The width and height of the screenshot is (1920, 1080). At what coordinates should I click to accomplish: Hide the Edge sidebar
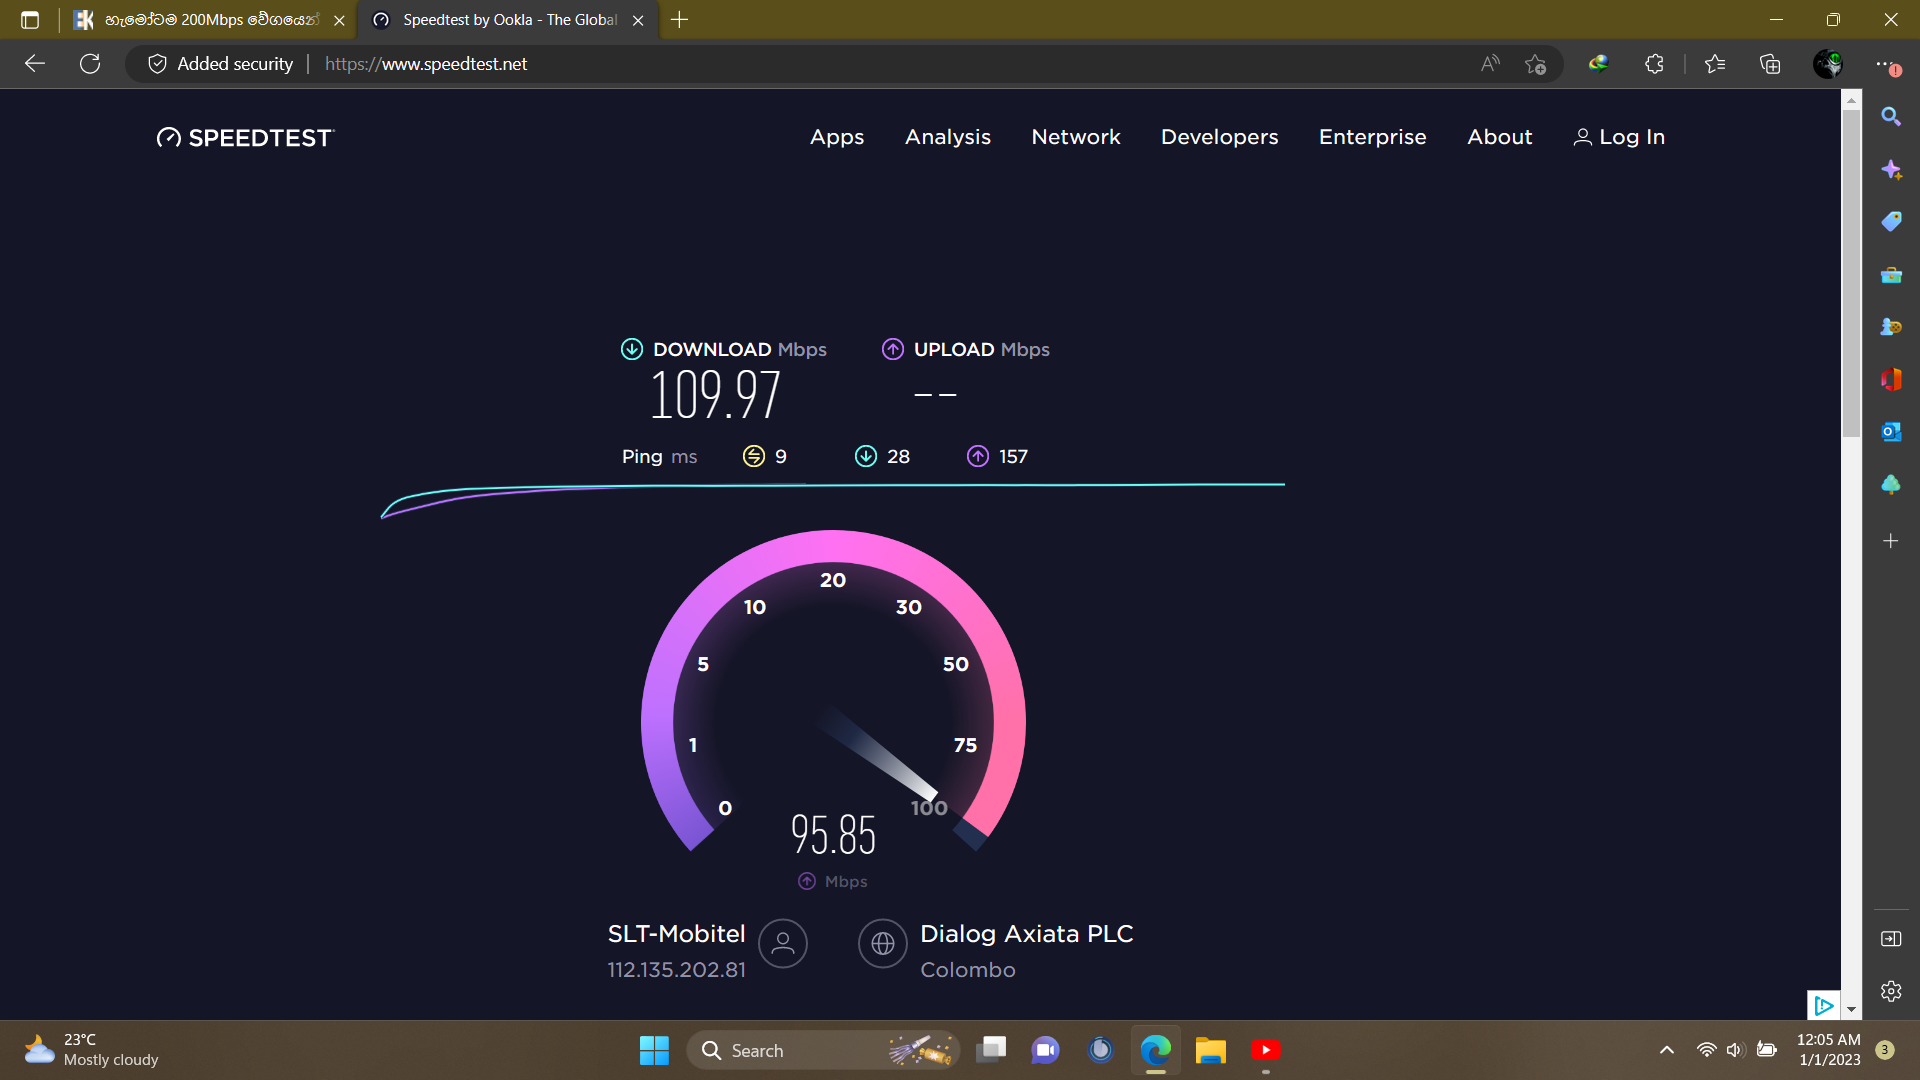[x=1891, y=938]
